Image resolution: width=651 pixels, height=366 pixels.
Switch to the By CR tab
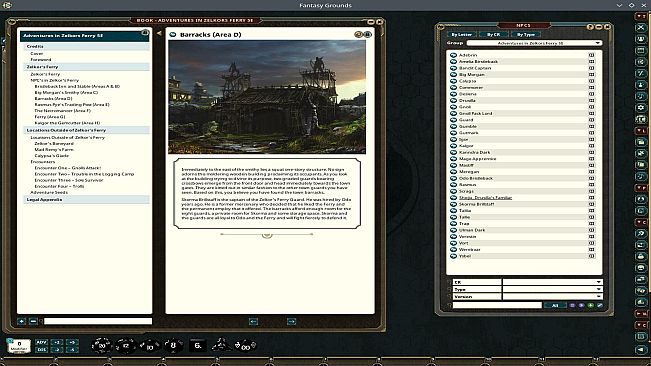[494, 35]
